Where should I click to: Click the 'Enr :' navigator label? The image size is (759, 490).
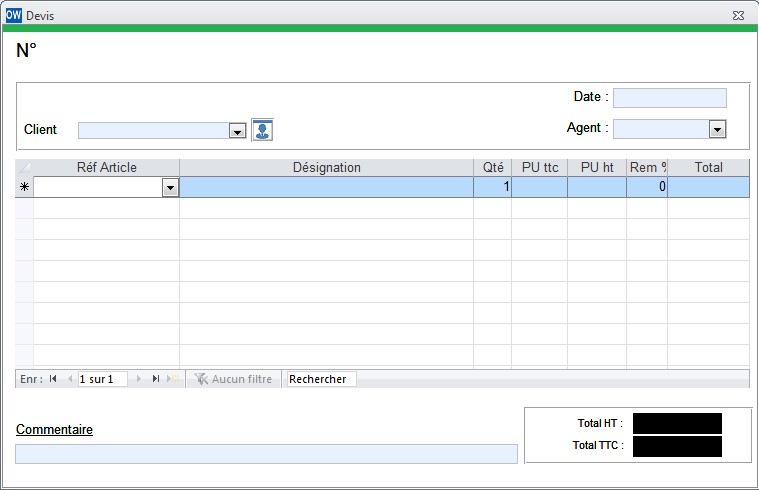pos(31,379)
